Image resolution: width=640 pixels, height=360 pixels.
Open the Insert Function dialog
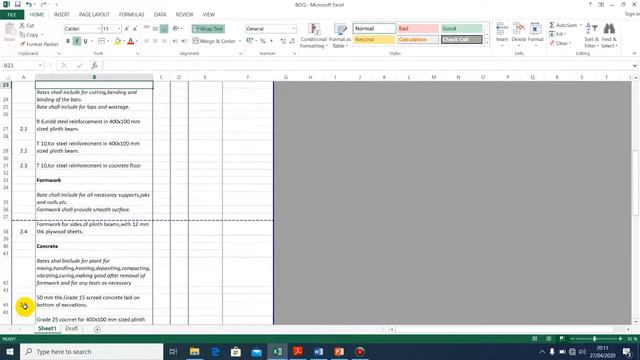(x=94, y=65)
